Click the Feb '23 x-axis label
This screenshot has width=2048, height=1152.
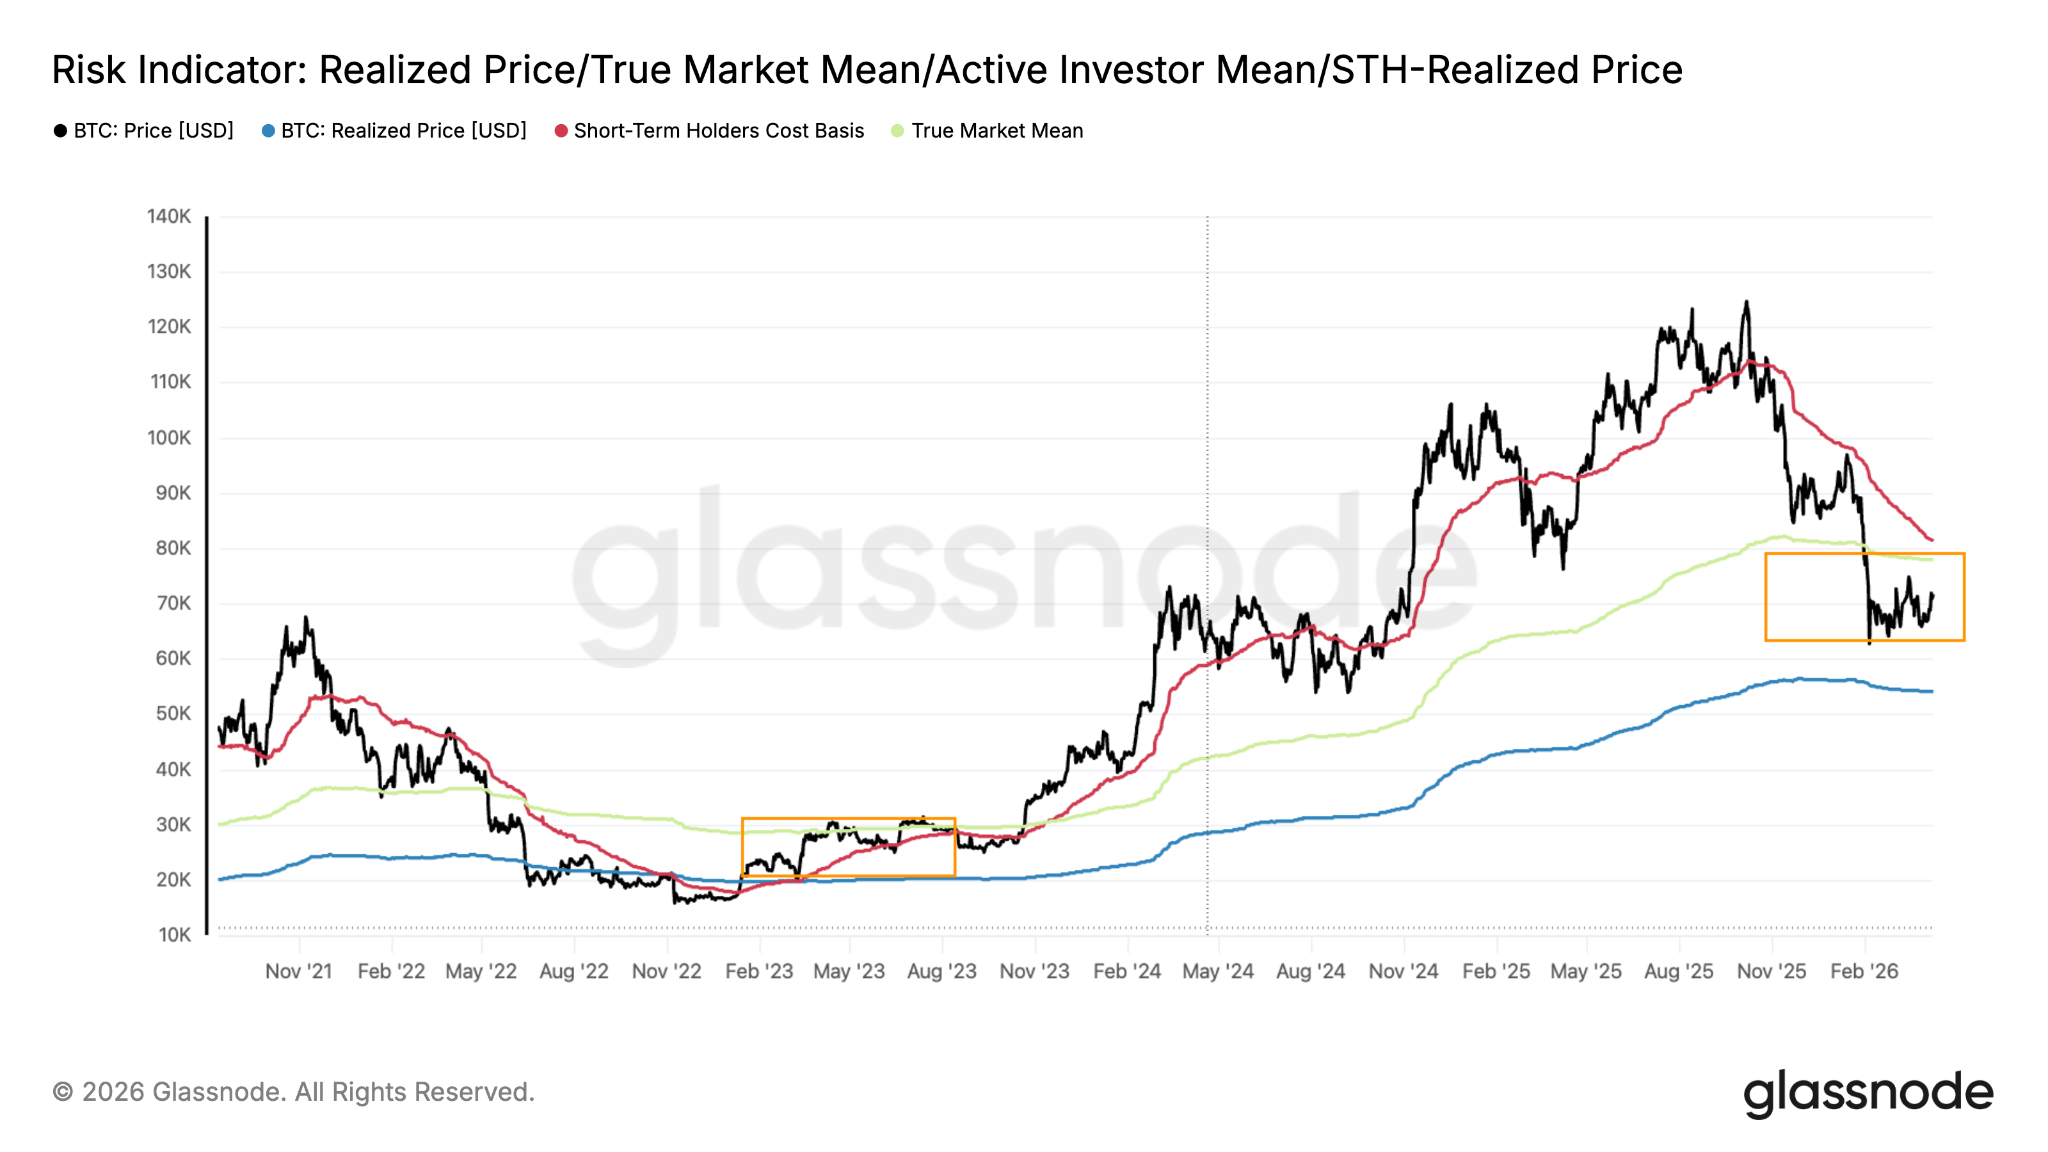(x=759, y=971)
